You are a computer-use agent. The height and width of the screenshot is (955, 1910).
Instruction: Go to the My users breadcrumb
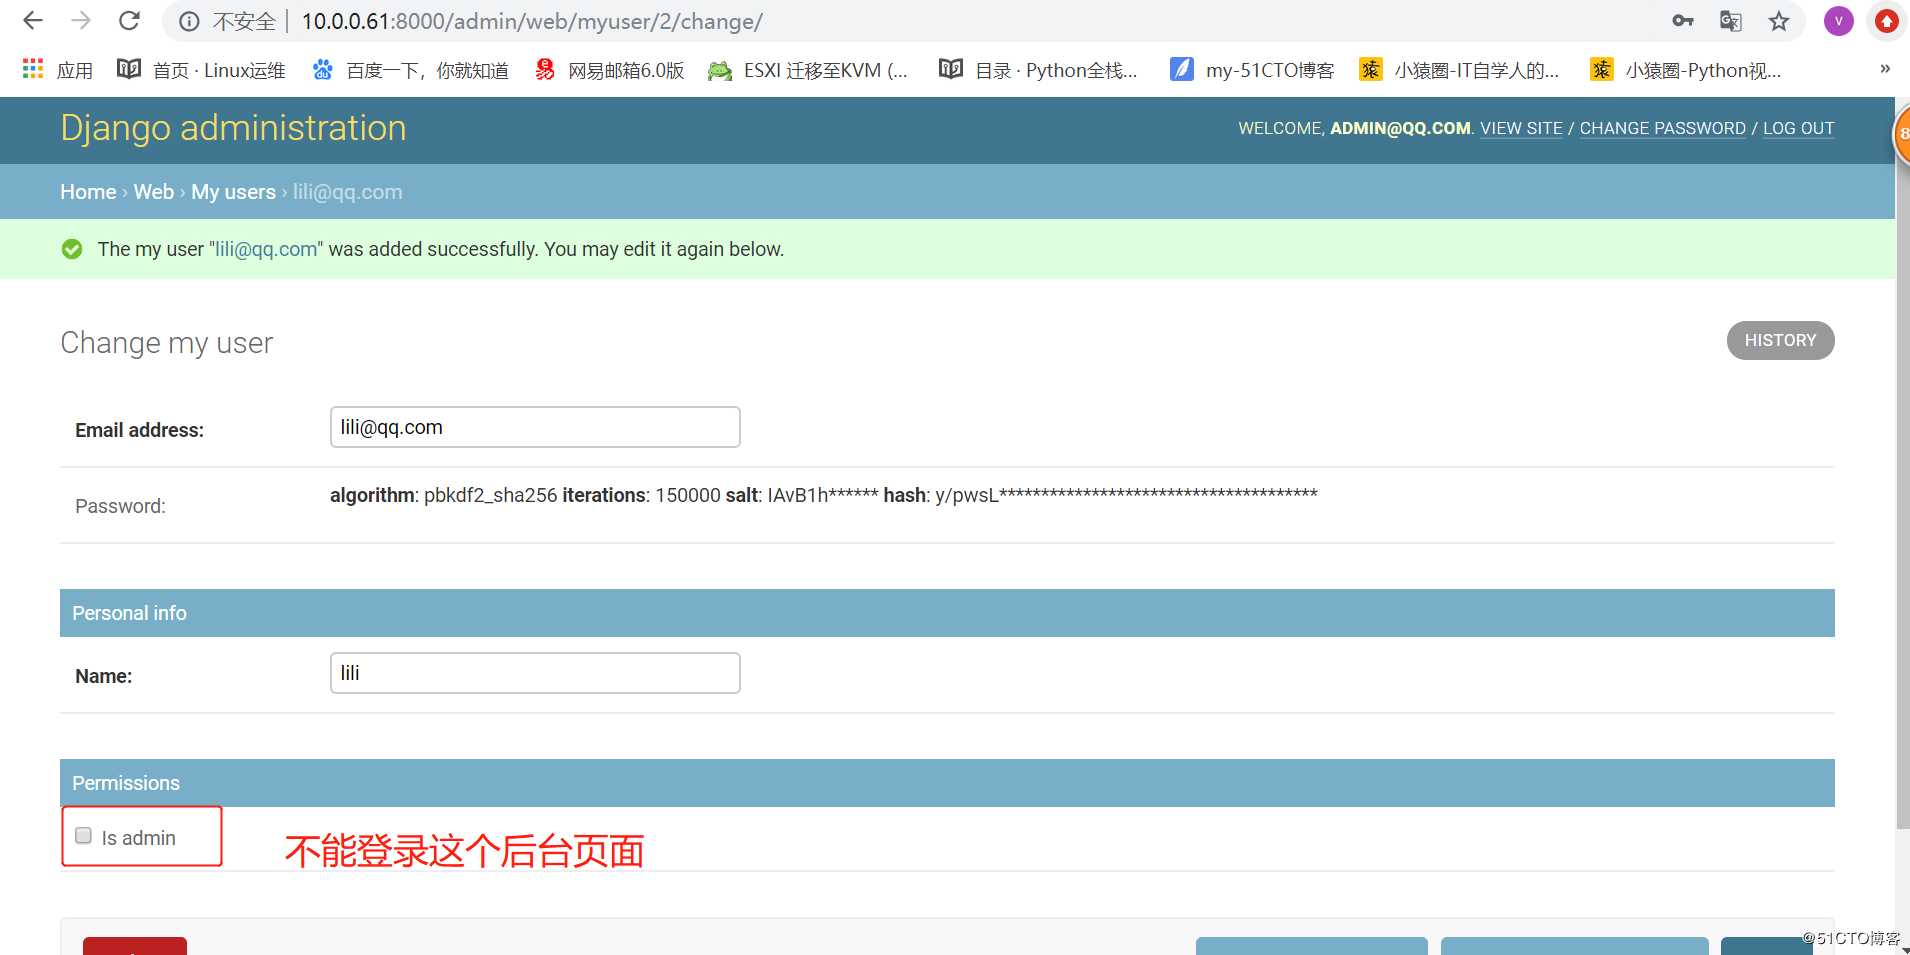(233, 192)
